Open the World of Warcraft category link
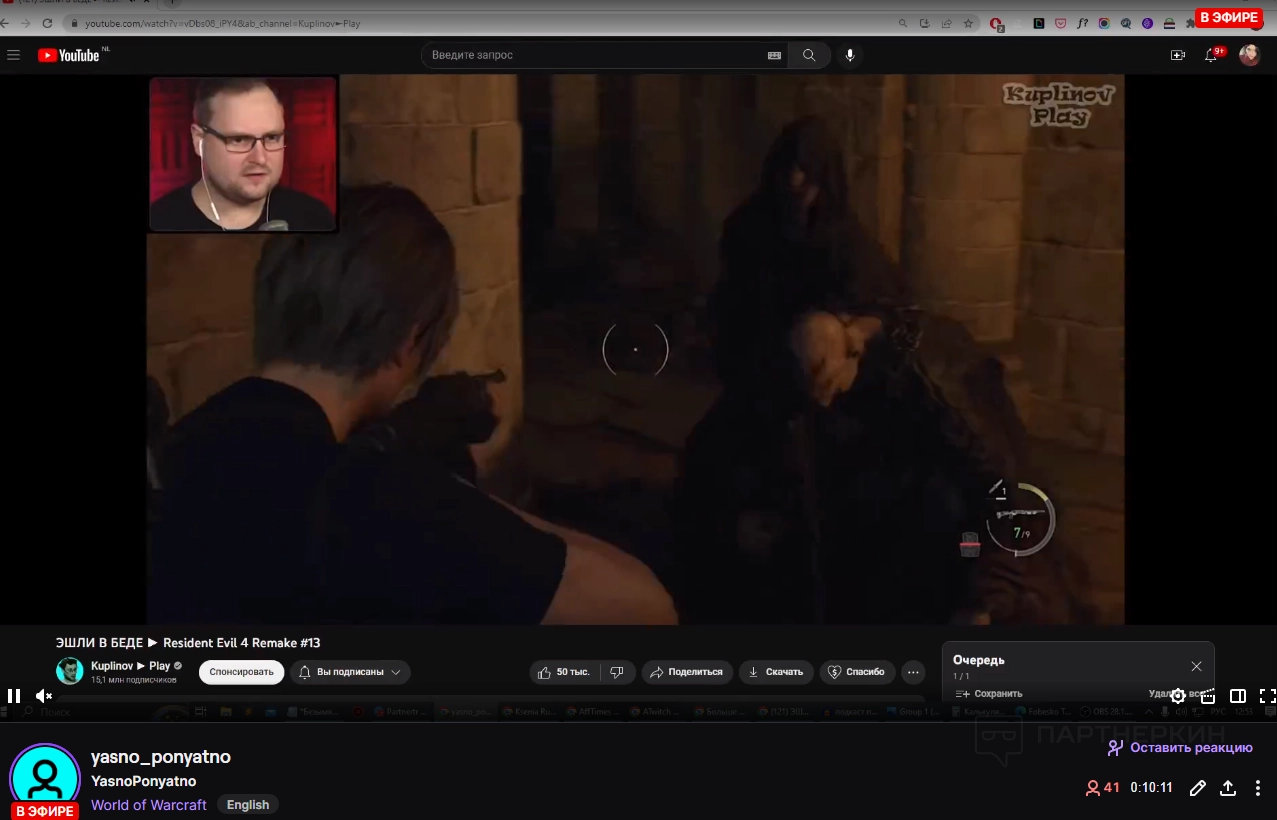The width and height of the screenshot is (1277, 820). pos(149,805)
